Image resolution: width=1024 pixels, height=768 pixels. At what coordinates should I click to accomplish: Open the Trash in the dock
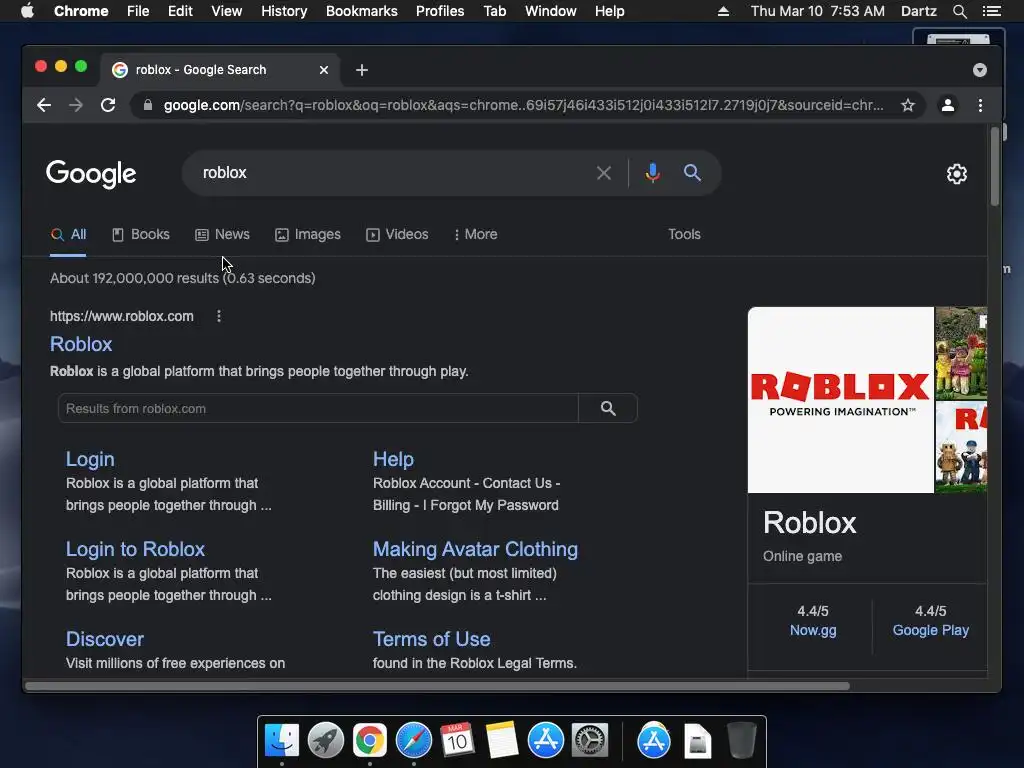[742, 741]
